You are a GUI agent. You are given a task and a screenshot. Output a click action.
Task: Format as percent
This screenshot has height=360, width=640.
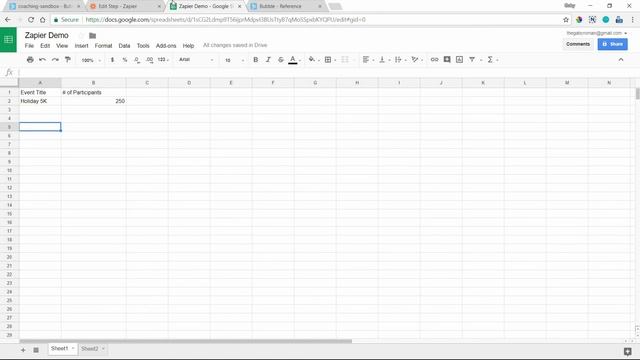[x=125, y=60]
